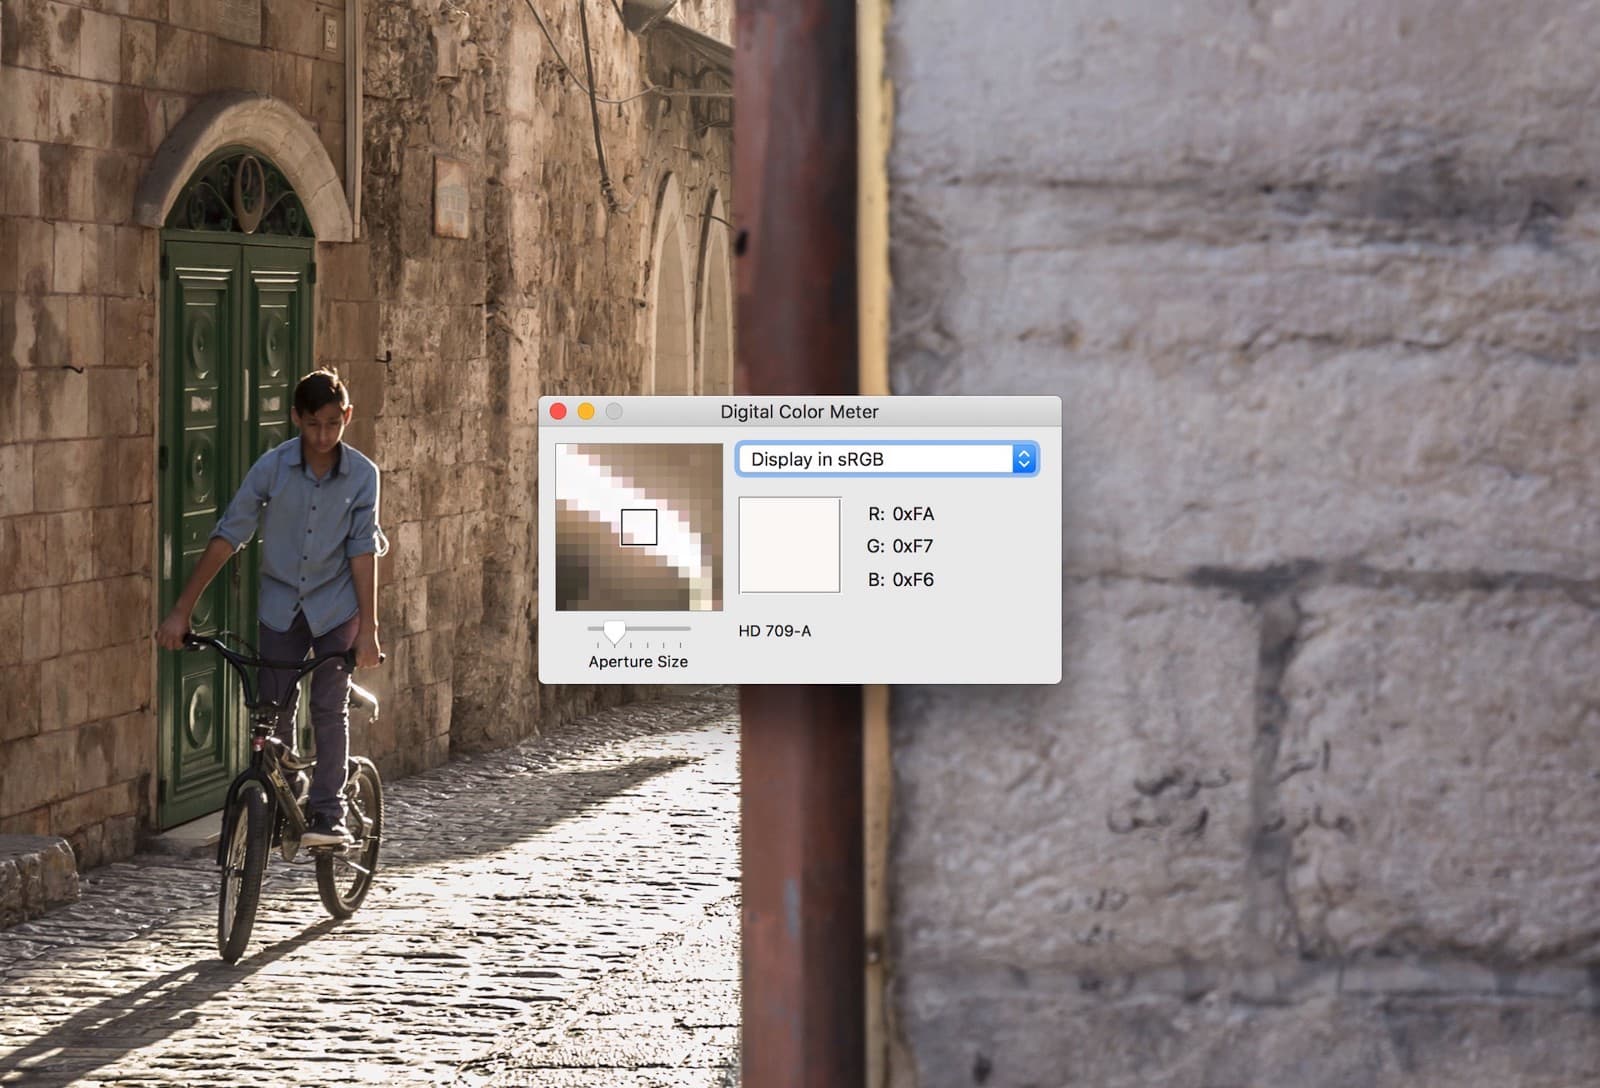
Task: Click the blue up-down arrows on the color space popup
Action: pos(1023,459)
